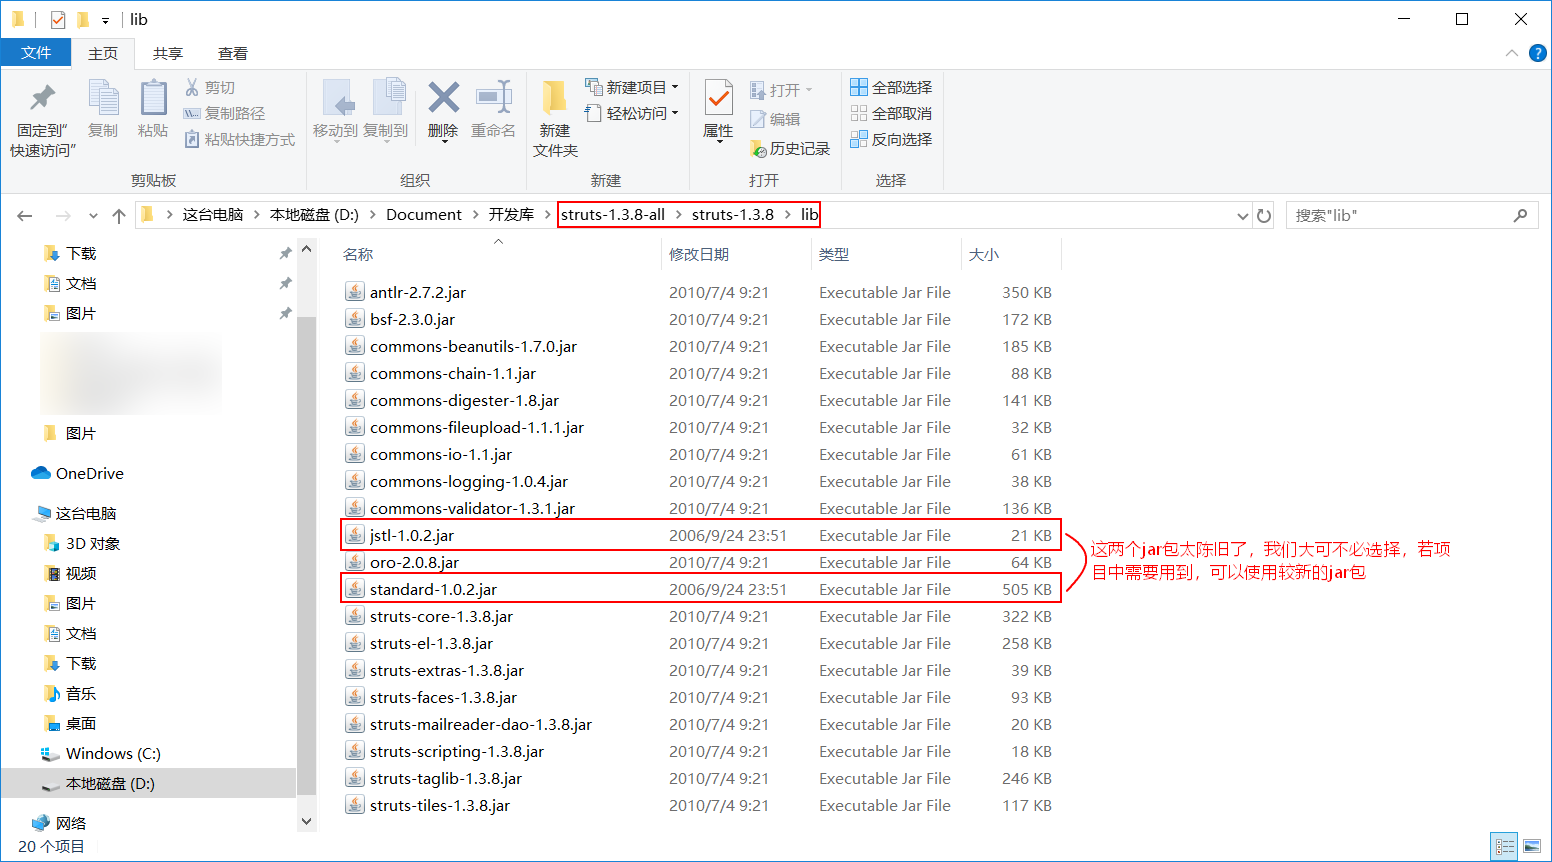Switch to View (查看) tab
Viewport: 1552px width, 862px height.
click(233, 53)
